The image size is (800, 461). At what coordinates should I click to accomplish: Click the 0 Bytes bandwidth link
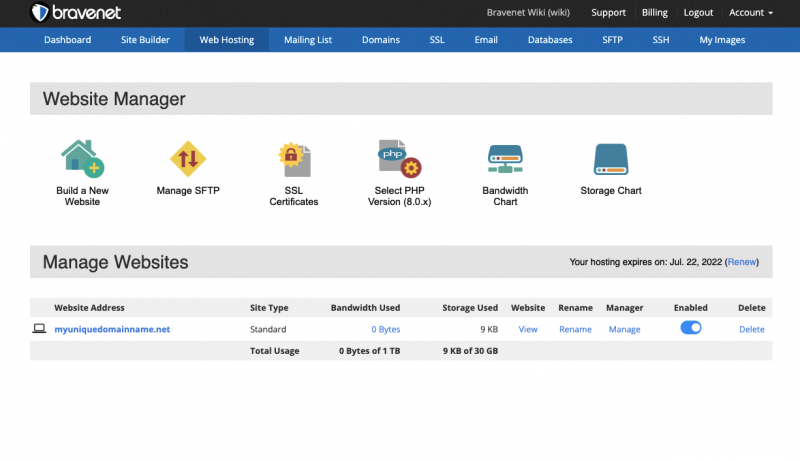coord(386,329)
